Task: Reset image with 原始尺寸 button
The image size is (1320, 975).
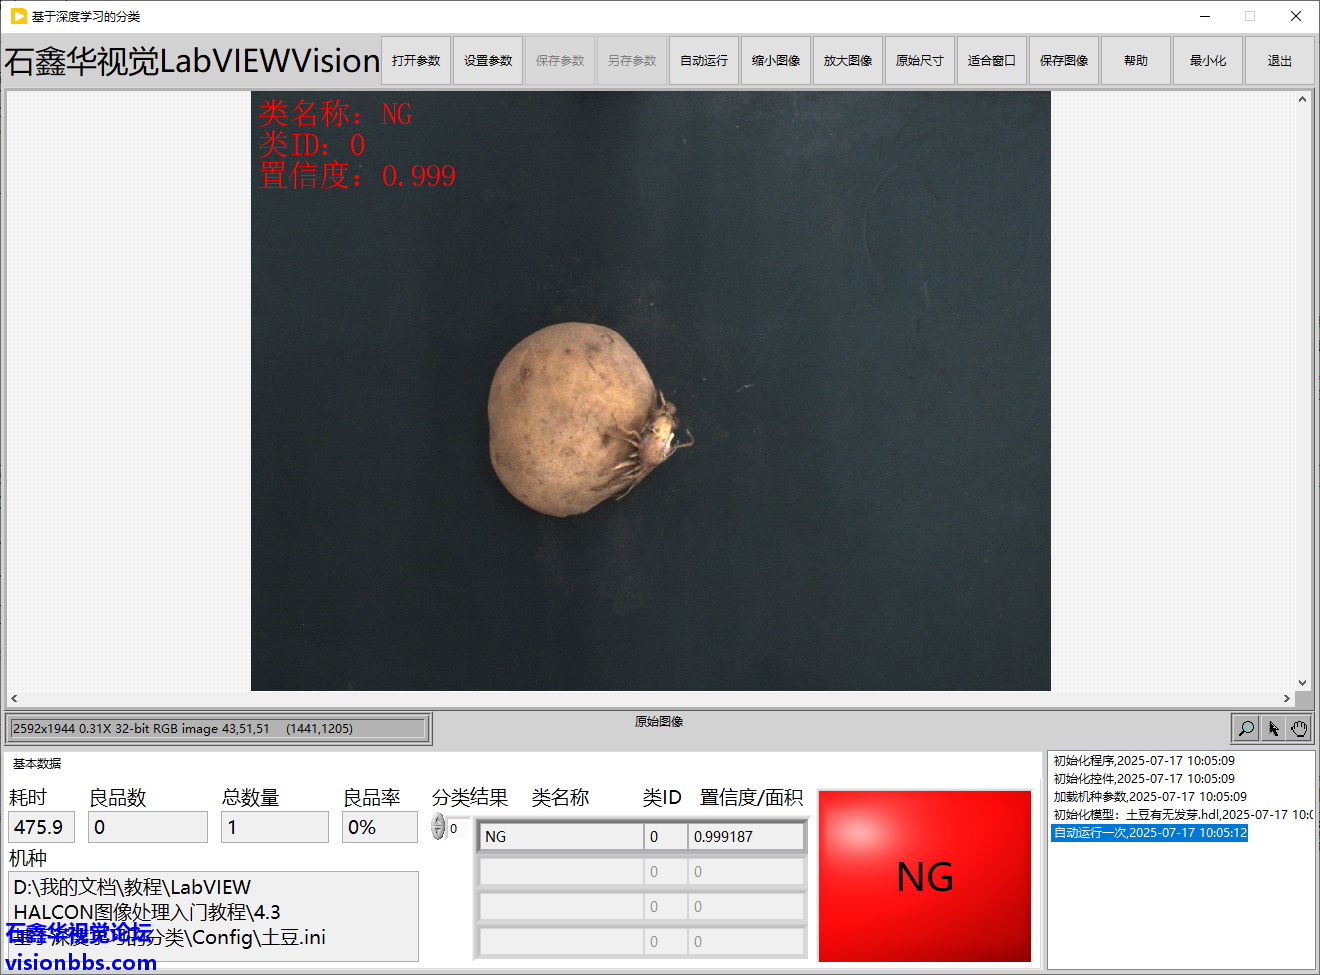Action: 920,61
